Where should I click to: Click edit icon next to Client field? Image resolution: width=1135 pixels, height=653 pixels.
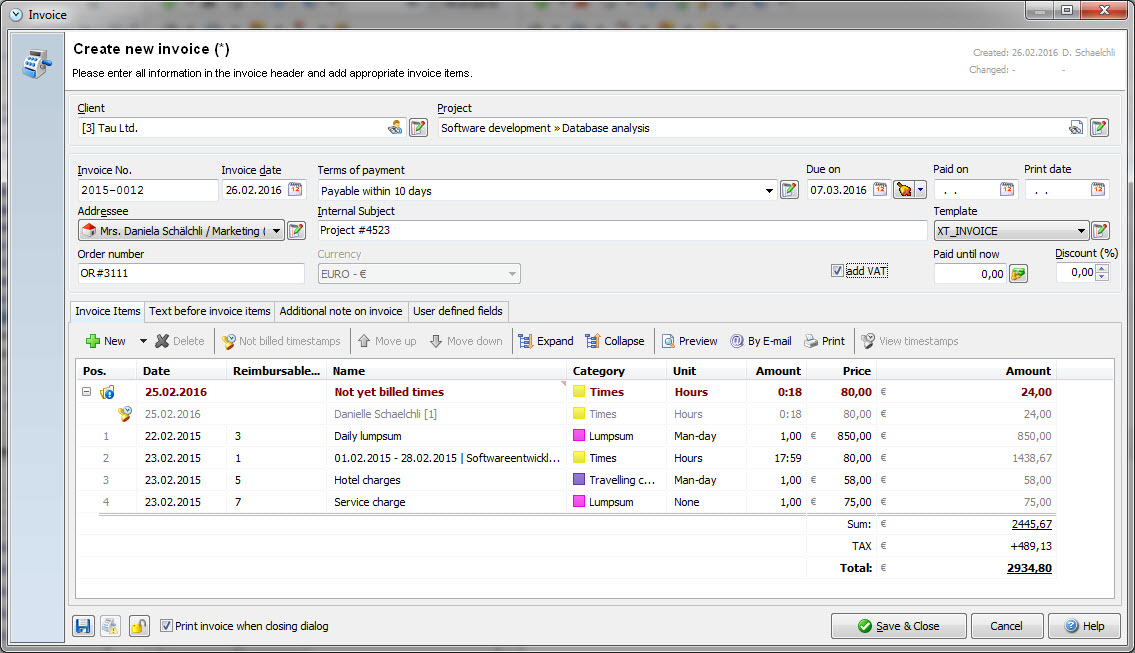tap(418, 127)
